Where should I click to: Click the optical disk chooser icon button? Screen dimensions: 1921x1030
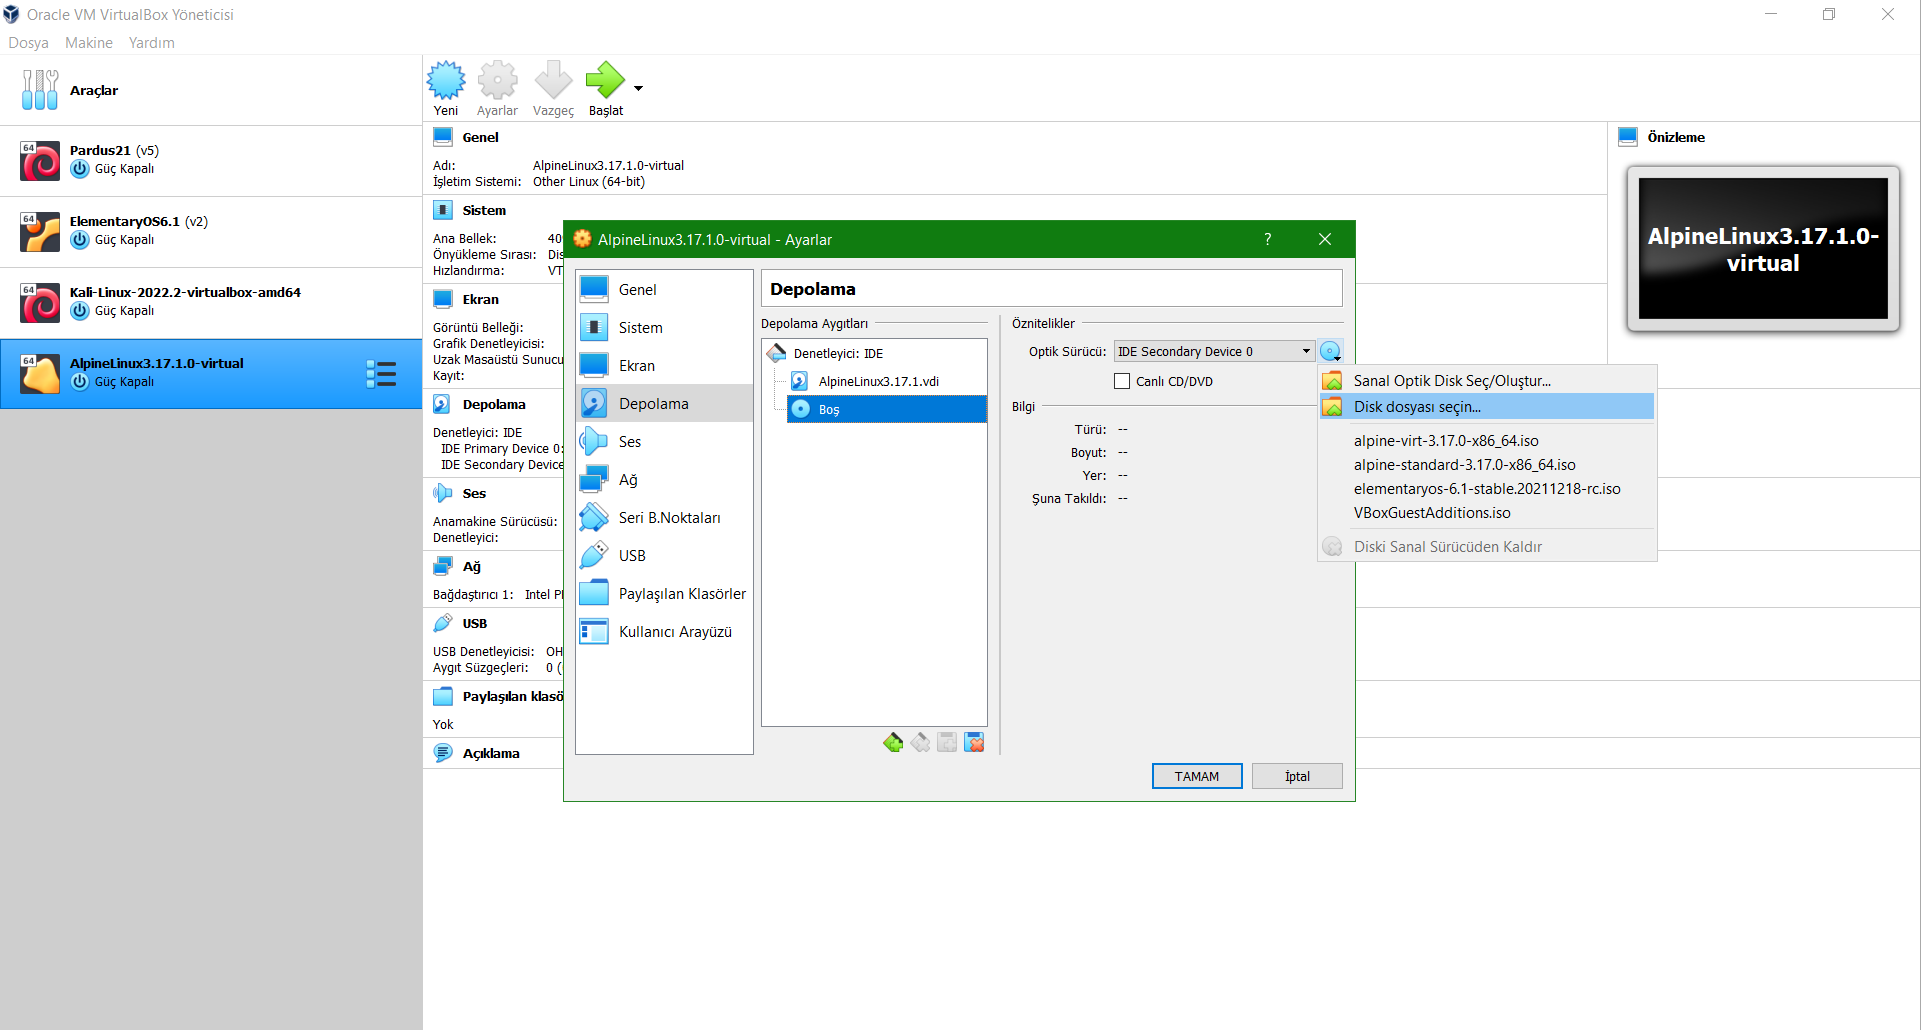(x=1331, y=351)
